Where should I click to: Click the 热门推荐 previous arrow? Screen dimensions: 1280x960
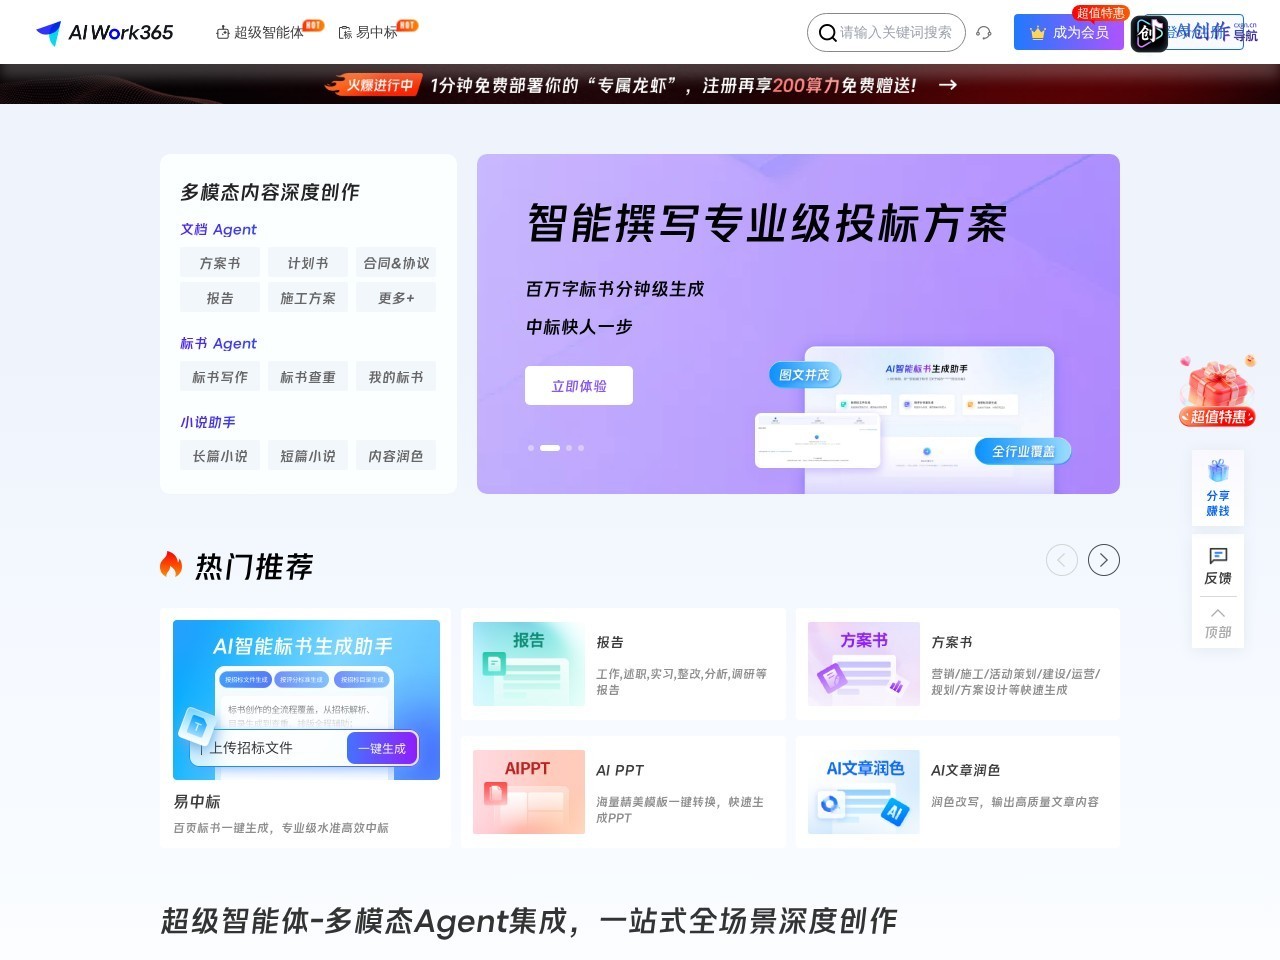coord(1062,560)
